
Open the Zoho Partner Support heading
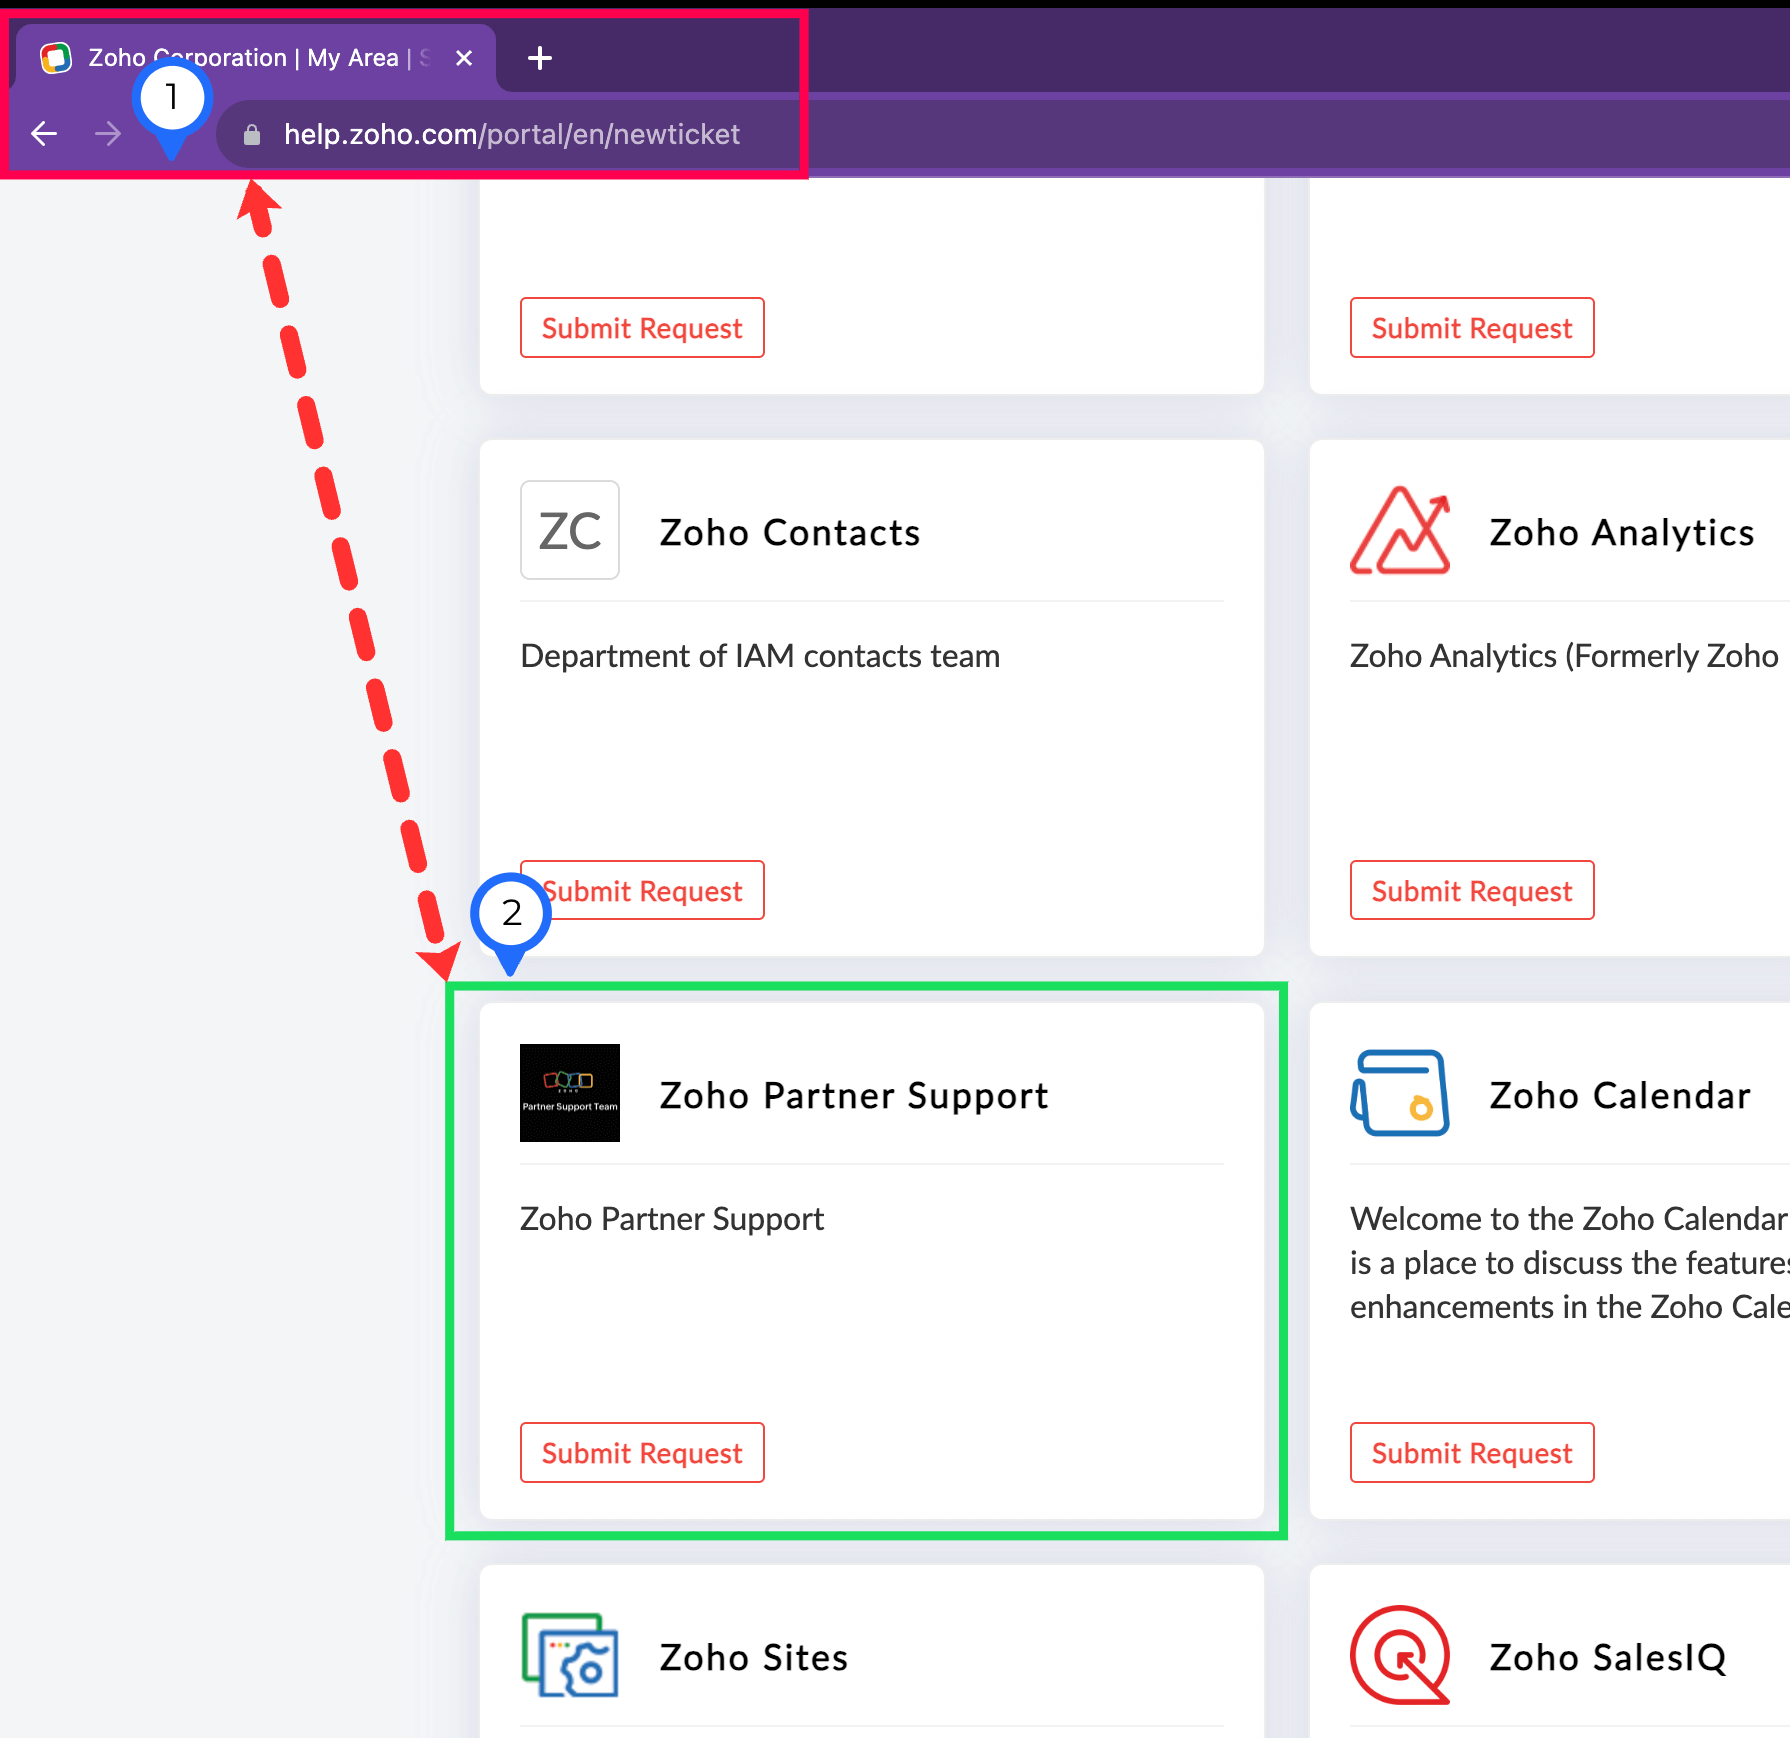[854, 1095]
